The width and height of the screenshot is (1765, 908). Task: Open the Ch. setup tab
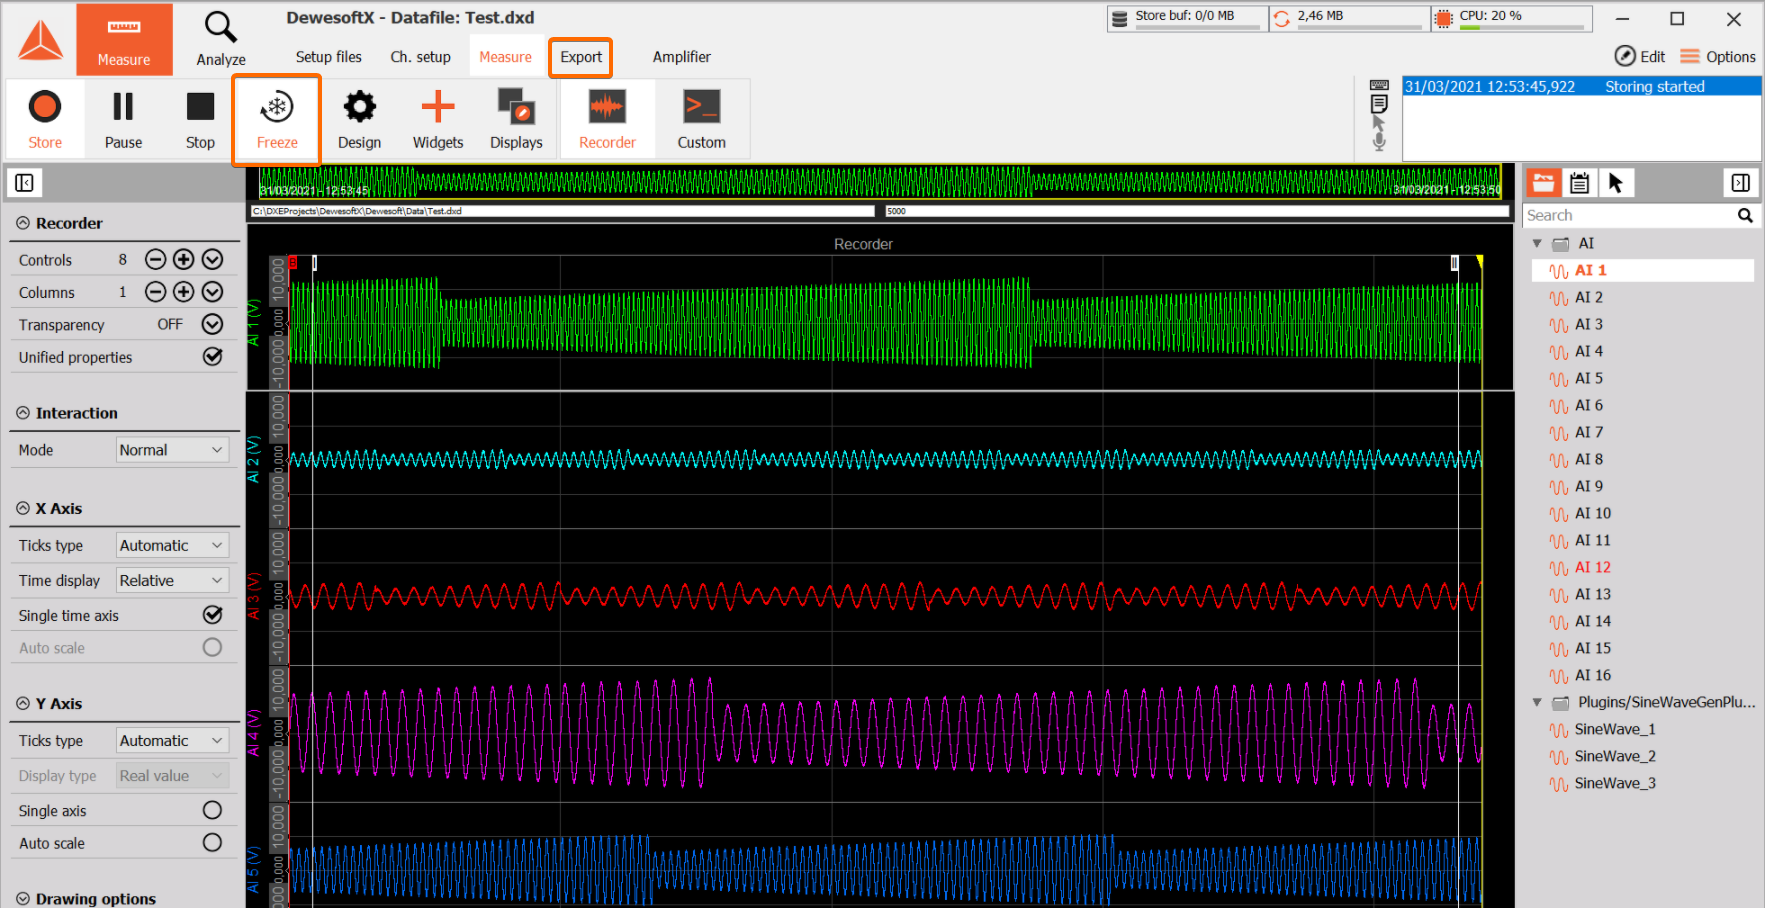click(420, 57)
